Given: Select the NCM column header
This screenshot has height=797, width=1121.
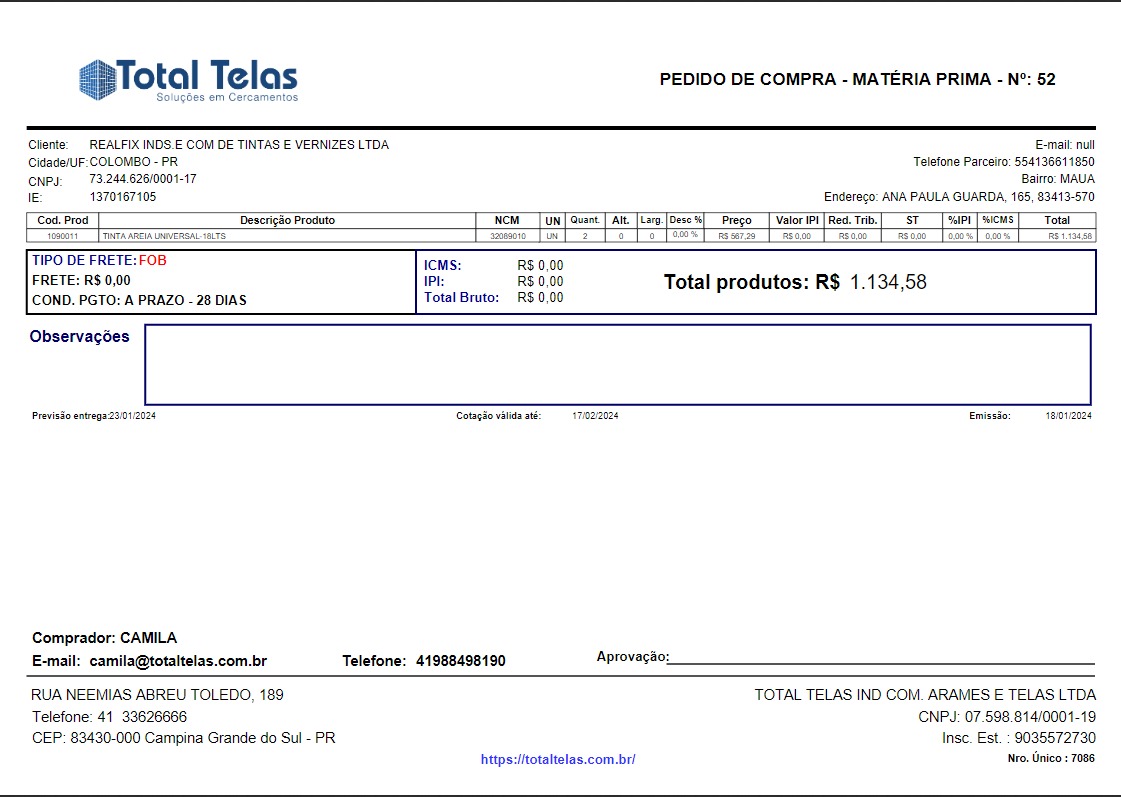Looking at the screenshot, I should [507, 220].
